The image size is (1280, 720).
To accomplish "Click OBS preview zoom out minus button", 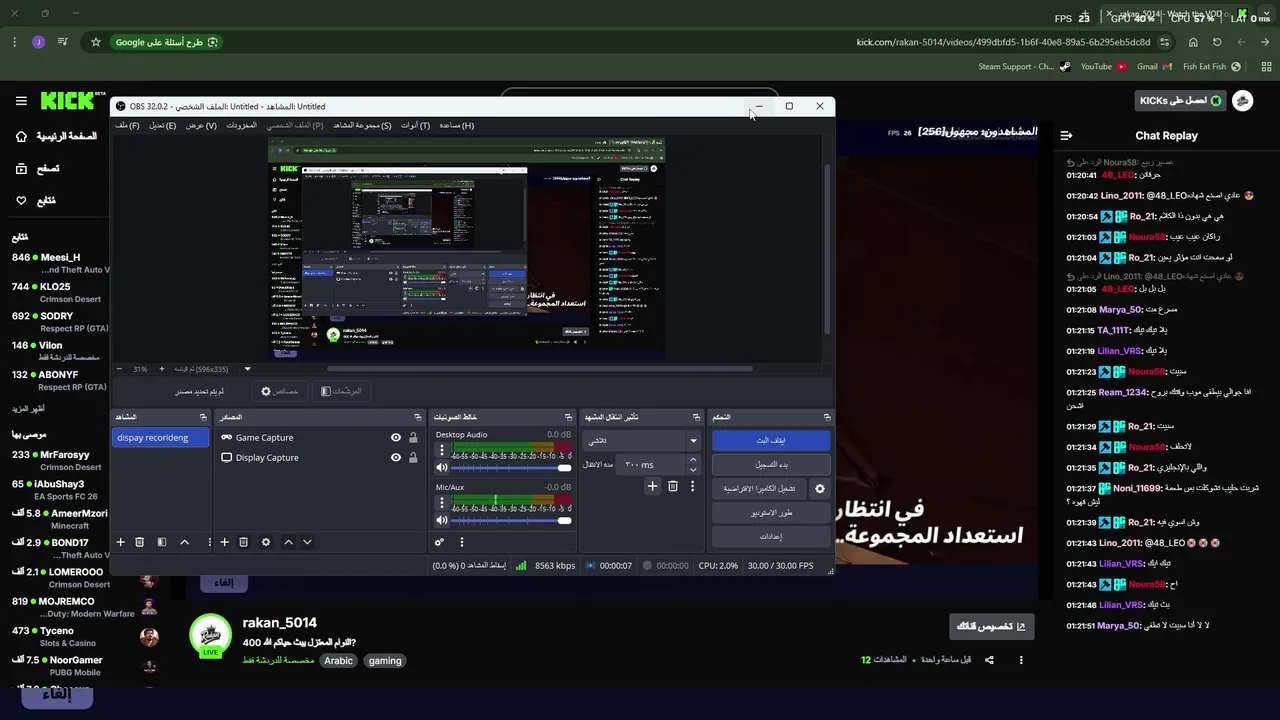I will point(119,369).
